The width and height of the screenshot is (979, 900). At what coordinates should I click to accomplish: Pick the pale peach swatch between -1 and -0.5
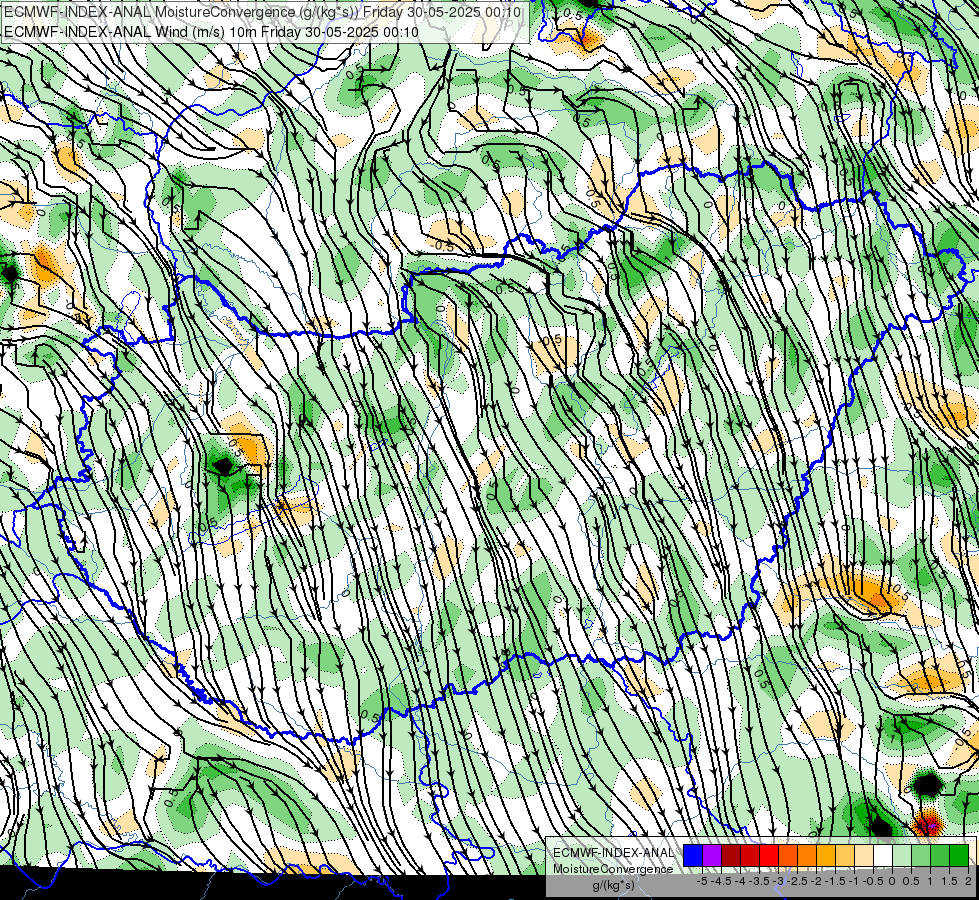(x=864, y=855)
